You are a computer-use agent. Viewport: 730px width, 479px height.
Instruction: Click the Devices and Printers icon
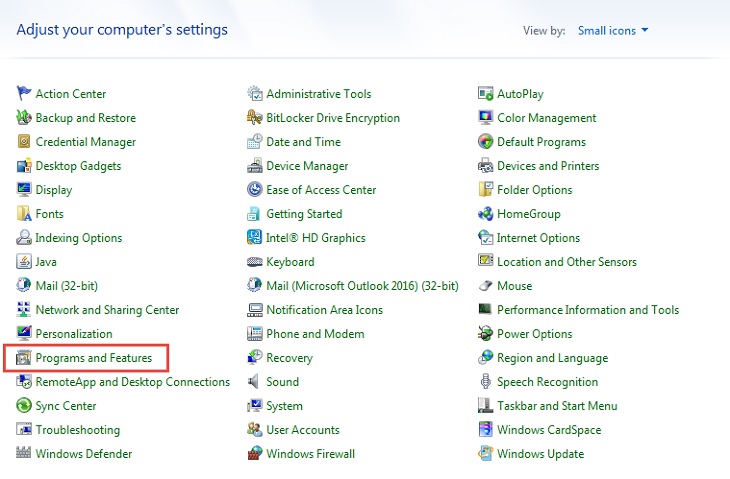pyautogui.click(x=486, y=166)
